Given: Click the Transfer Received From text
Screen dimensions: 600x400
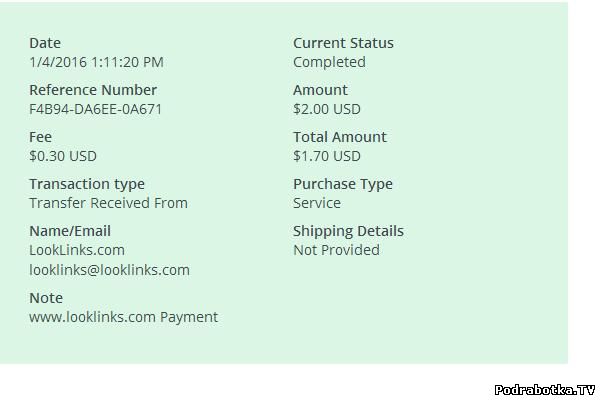Looking at the screenshot, I should (108, 203).
